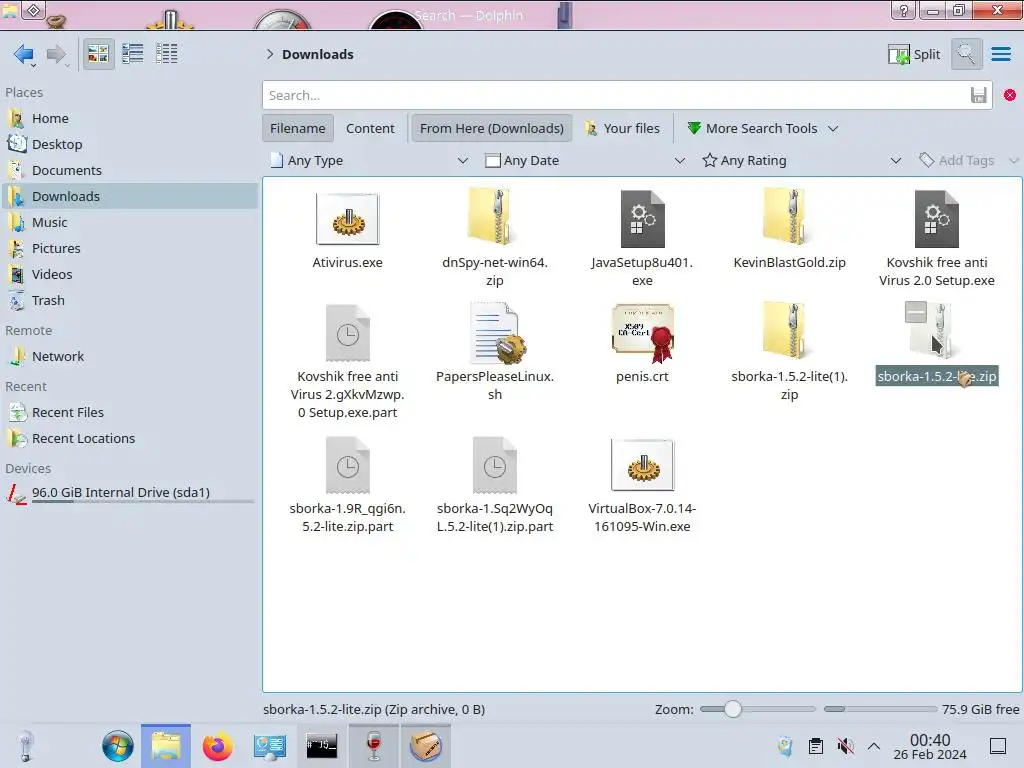Image resolution: width=1024 pixels, height=768 pixels.
Task: Click the save search icon
Action: [978, 95]
